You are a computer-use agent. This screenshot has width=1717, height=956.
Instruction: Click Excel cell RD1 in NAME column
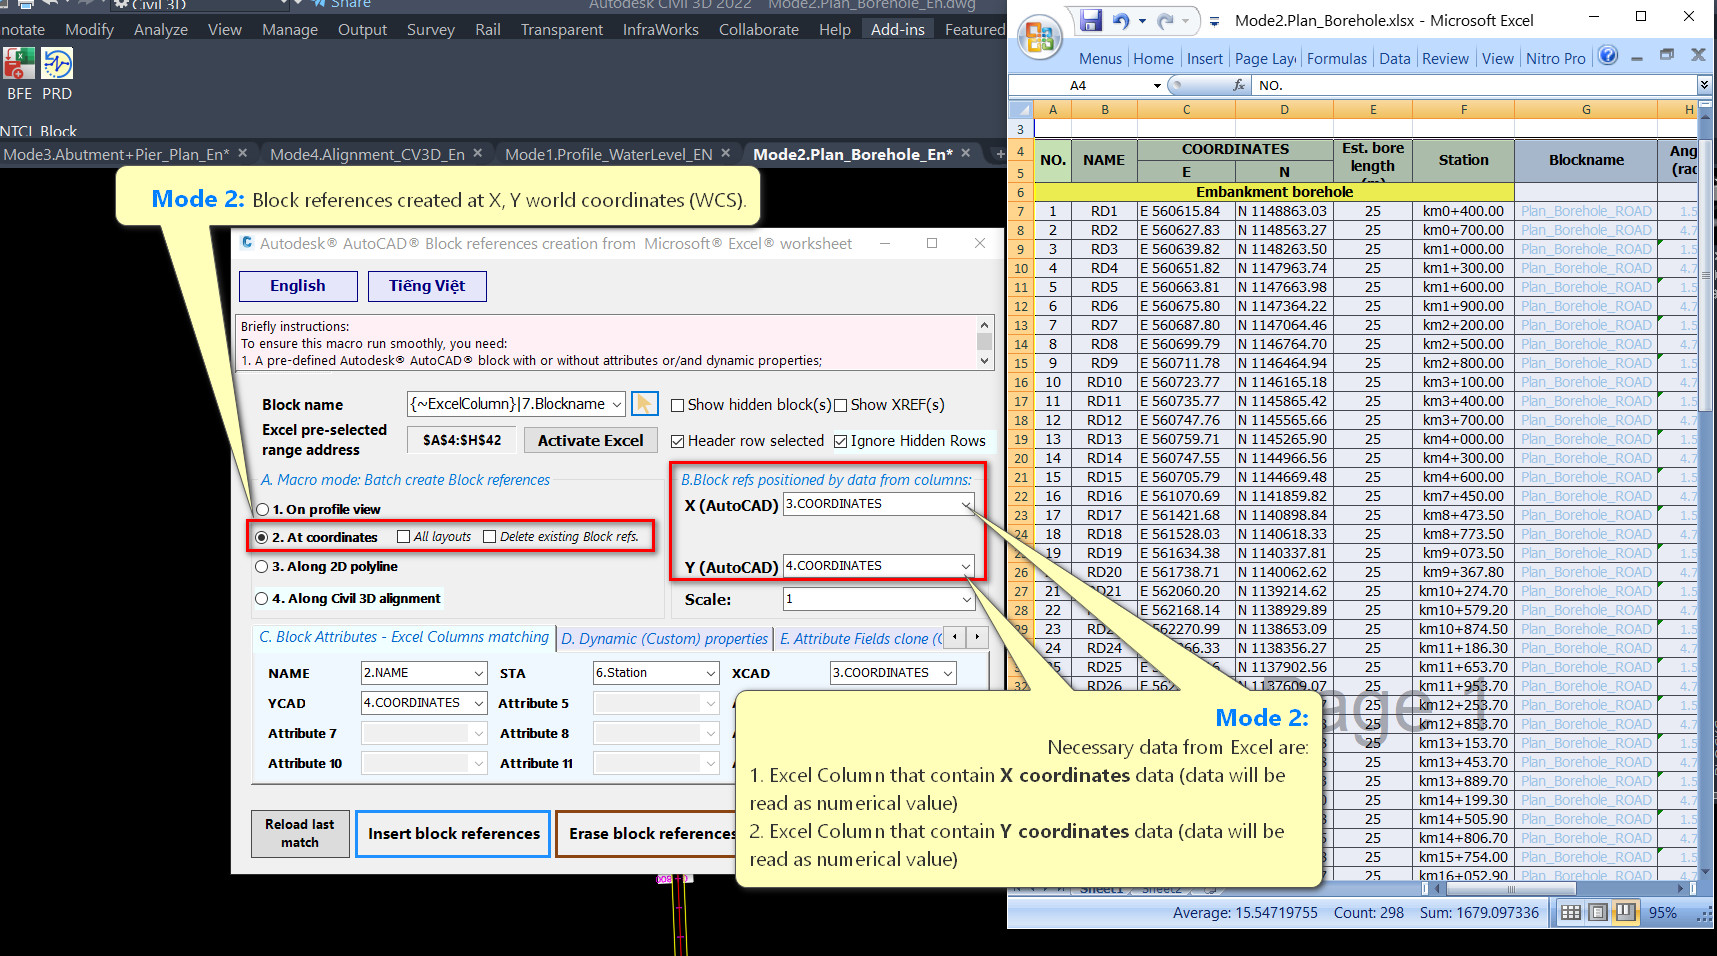coord(1104,211)
